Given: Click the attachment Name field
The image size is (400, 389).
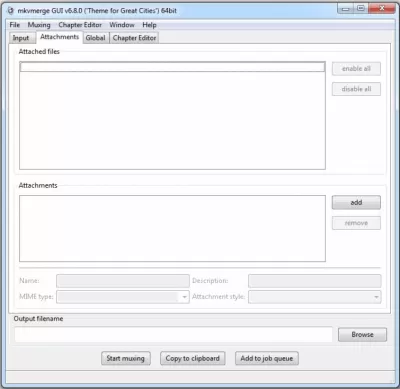Looking at the screenshot, I should (x=123, y=281).
